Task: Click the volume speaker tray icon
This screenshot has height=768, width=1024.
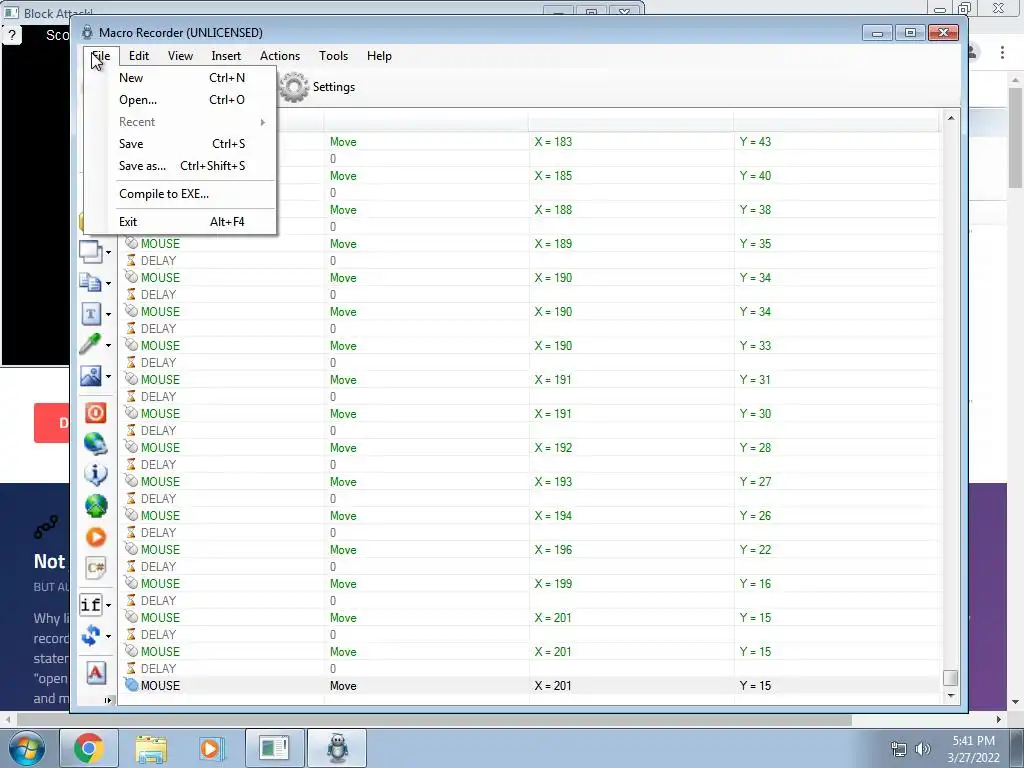Action: point(923,749)
